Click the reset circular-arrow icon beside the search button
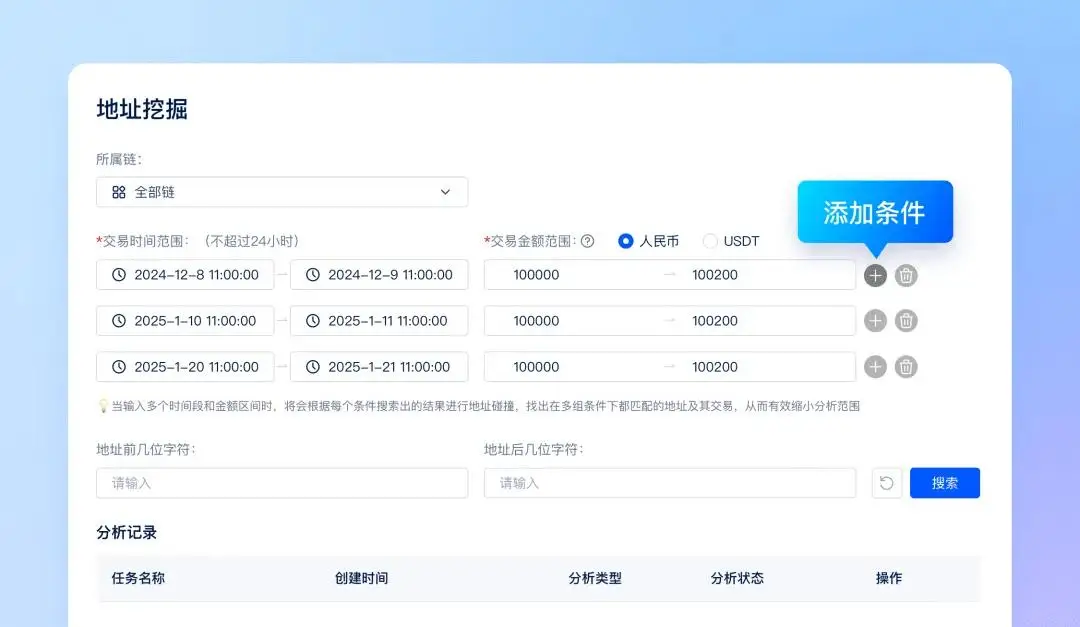 [x=886, y=482]
